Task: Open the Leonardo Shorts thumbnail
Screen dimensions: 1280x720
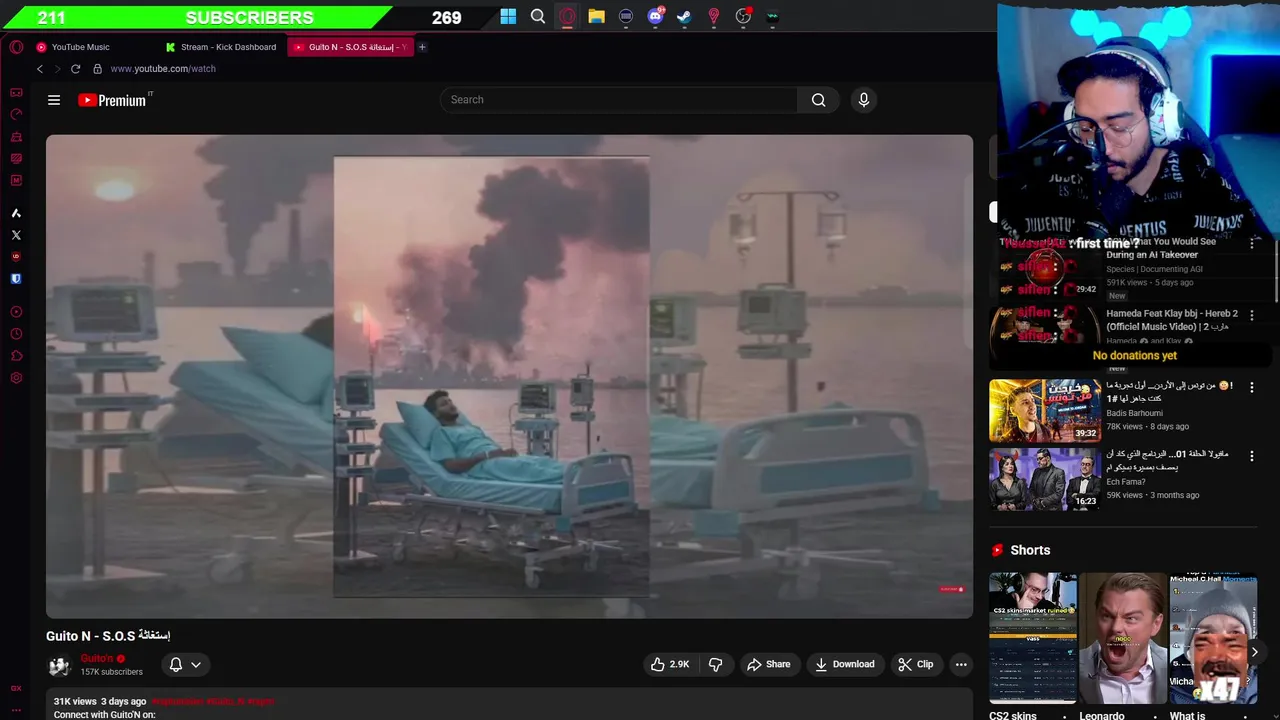Action: point(1122,638)
